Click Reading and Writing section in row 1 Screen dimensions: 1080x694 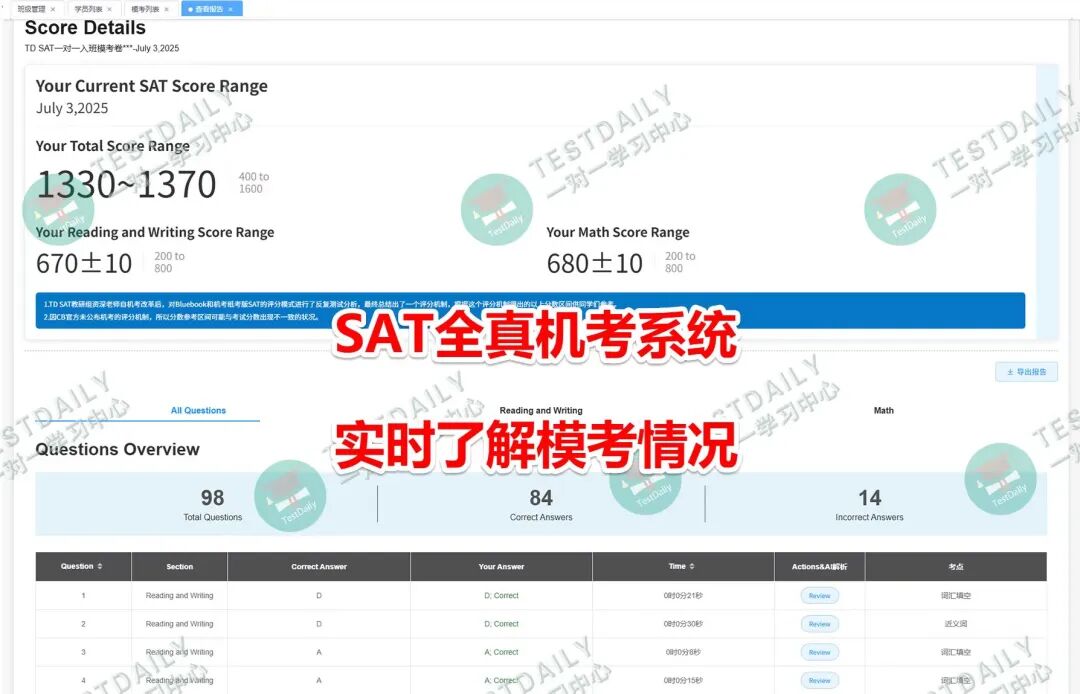(x=179, y=596)
